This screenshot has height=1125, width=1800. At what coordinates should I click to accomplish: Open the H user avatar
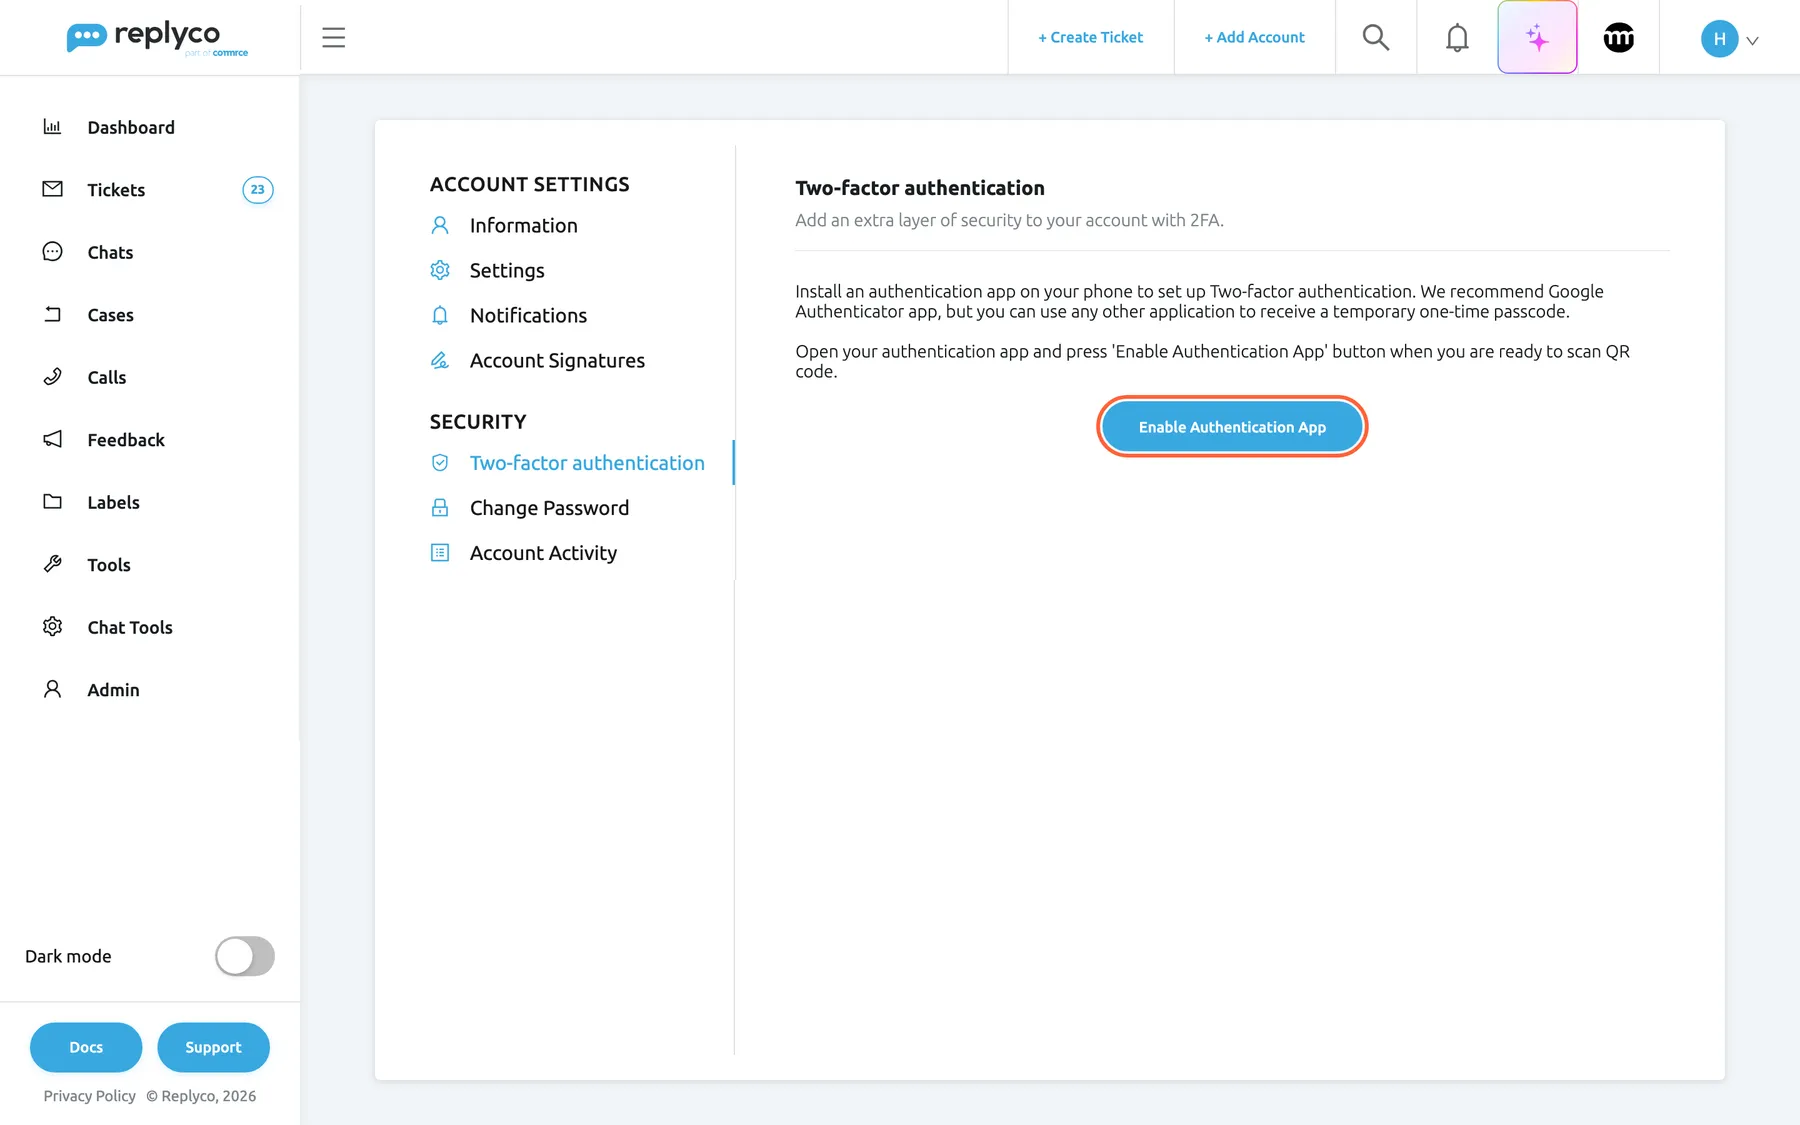pos(1719,39)
